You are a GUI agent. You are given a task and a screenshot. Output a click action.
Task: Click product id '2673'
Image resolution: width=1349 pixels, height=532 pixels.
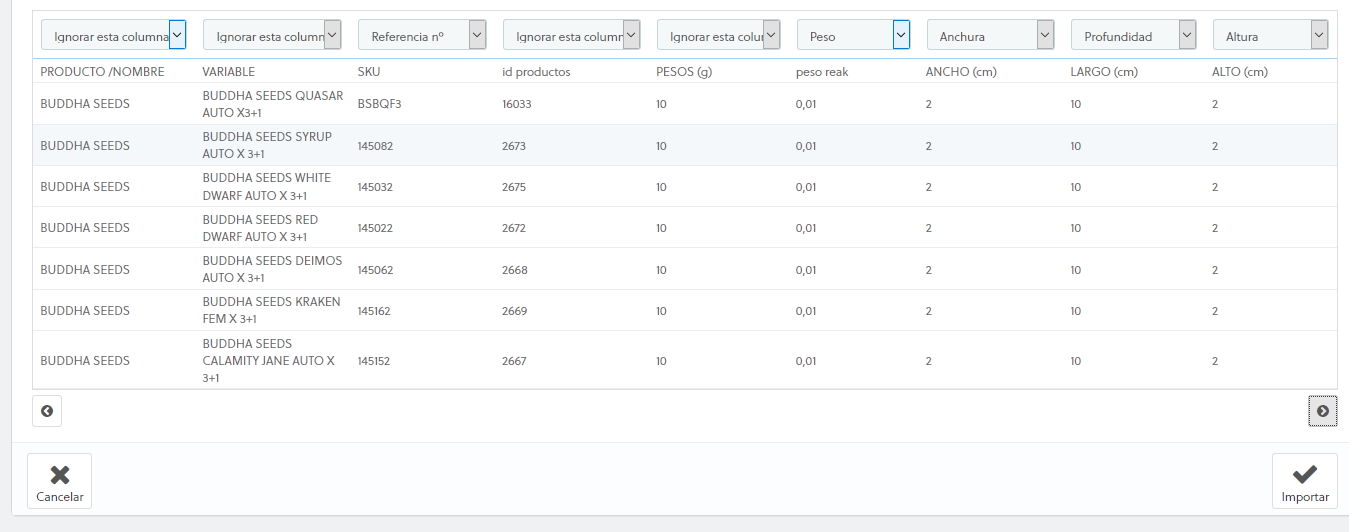click(514, 146)
